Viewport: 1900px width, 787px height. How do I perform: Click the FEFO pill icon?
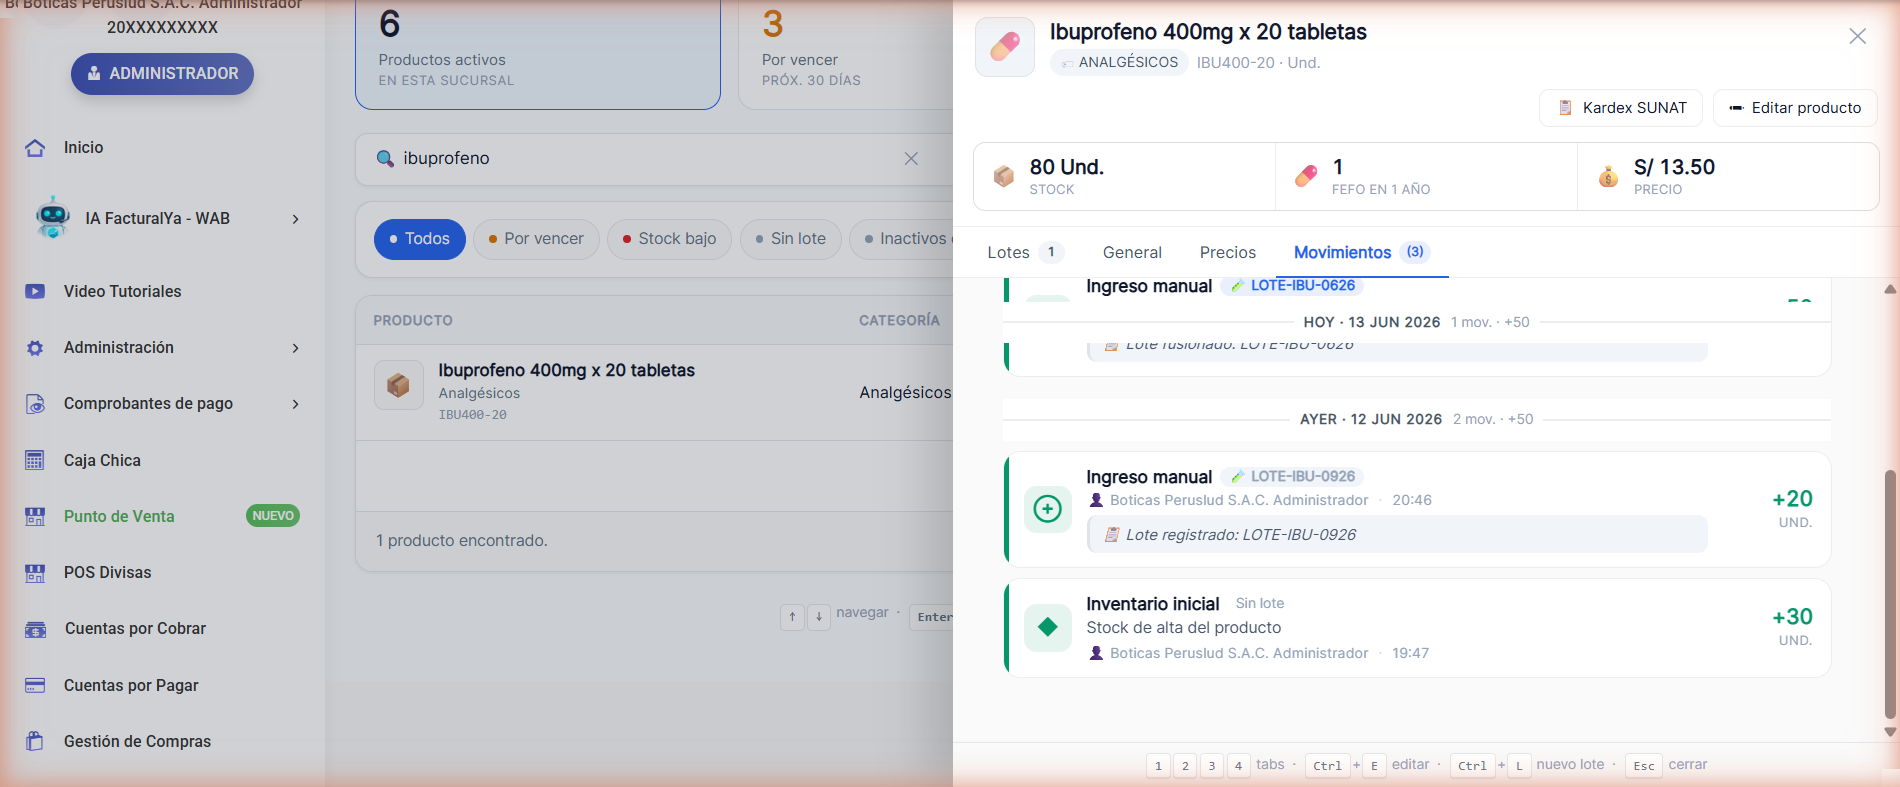coord(1306,176)
